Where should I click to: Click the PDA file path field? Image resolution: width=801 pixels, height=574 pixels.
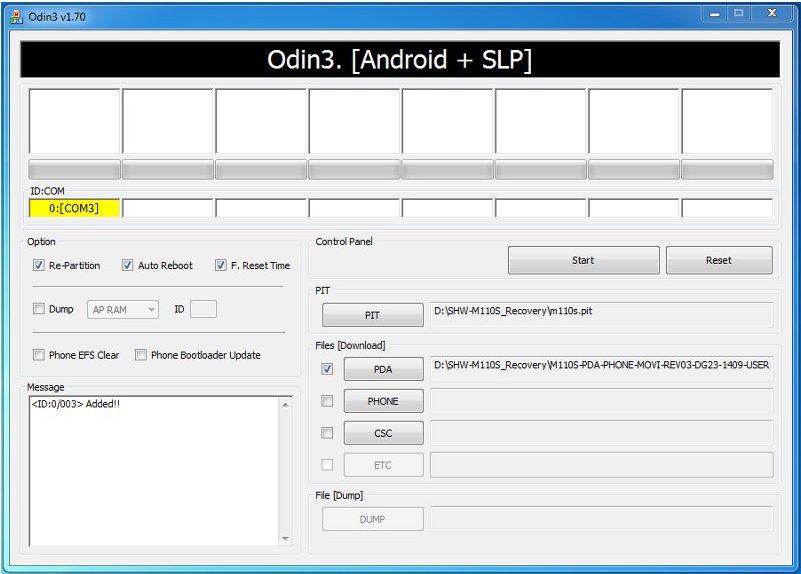coord(602,368)
